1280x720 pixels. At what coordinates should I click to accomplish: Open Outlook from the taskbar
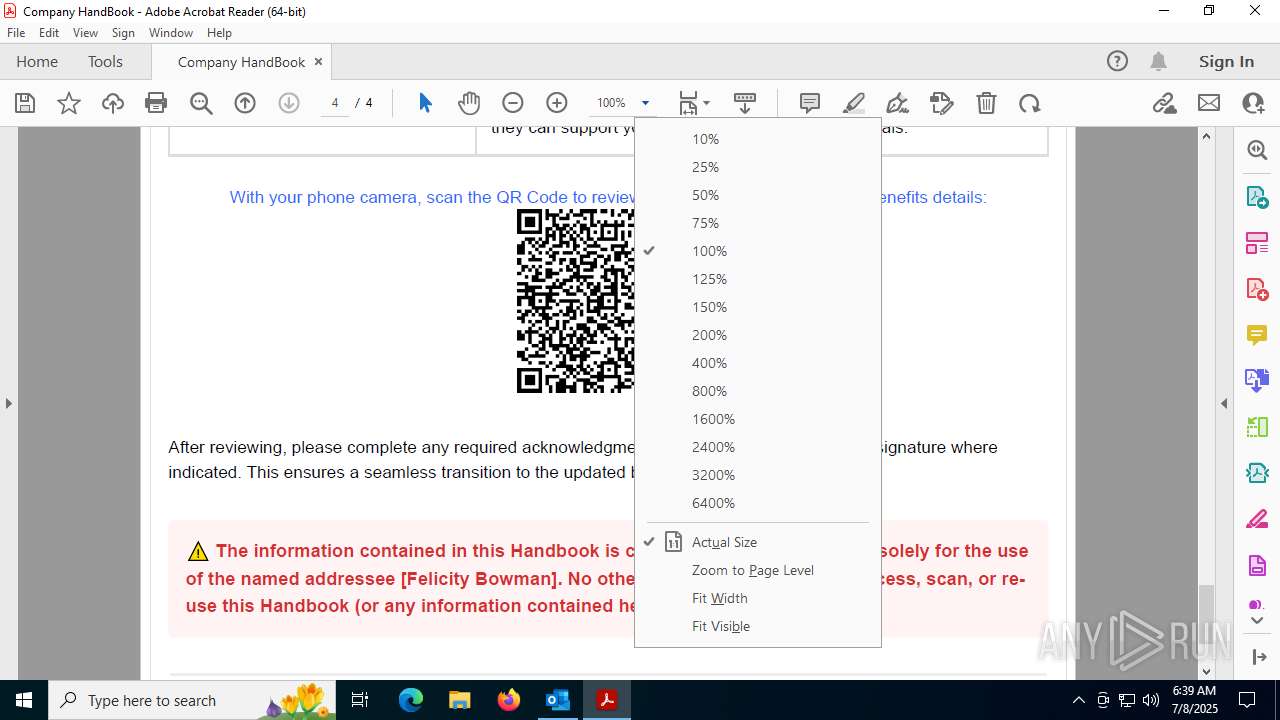click(x=557, y=700)
